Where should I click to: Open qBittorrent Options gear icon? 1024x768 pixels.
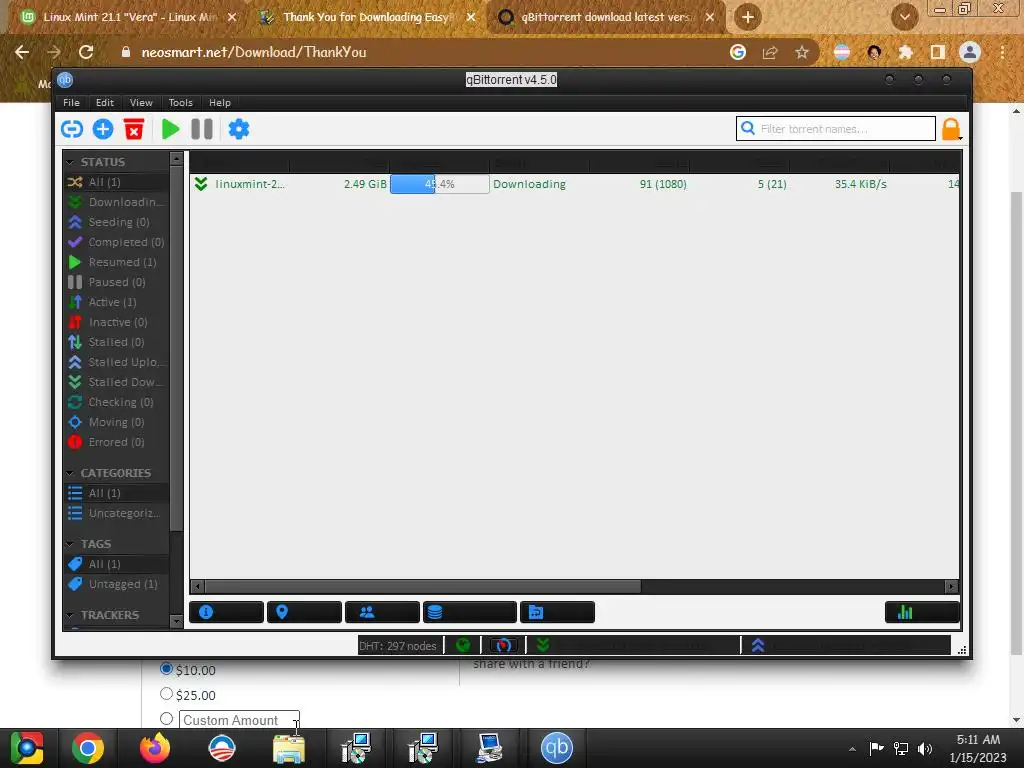[x=238, y=129]
